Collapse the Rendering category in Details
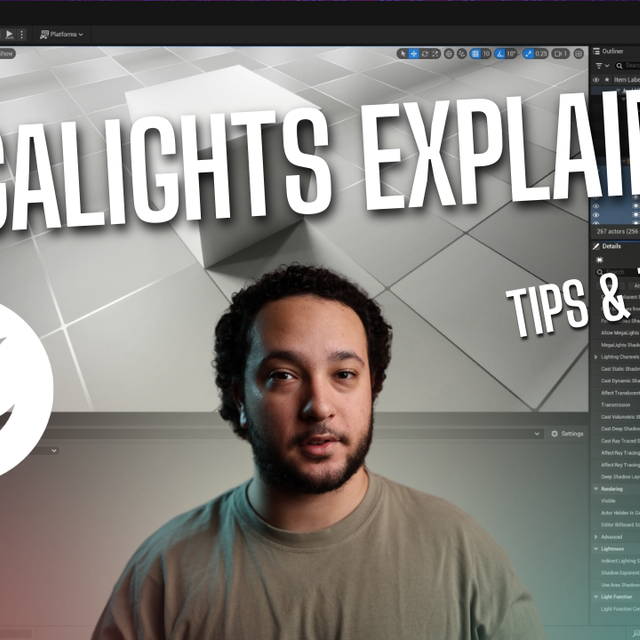The width and height of the screenshot is (640, 640). tap(597, 489)
